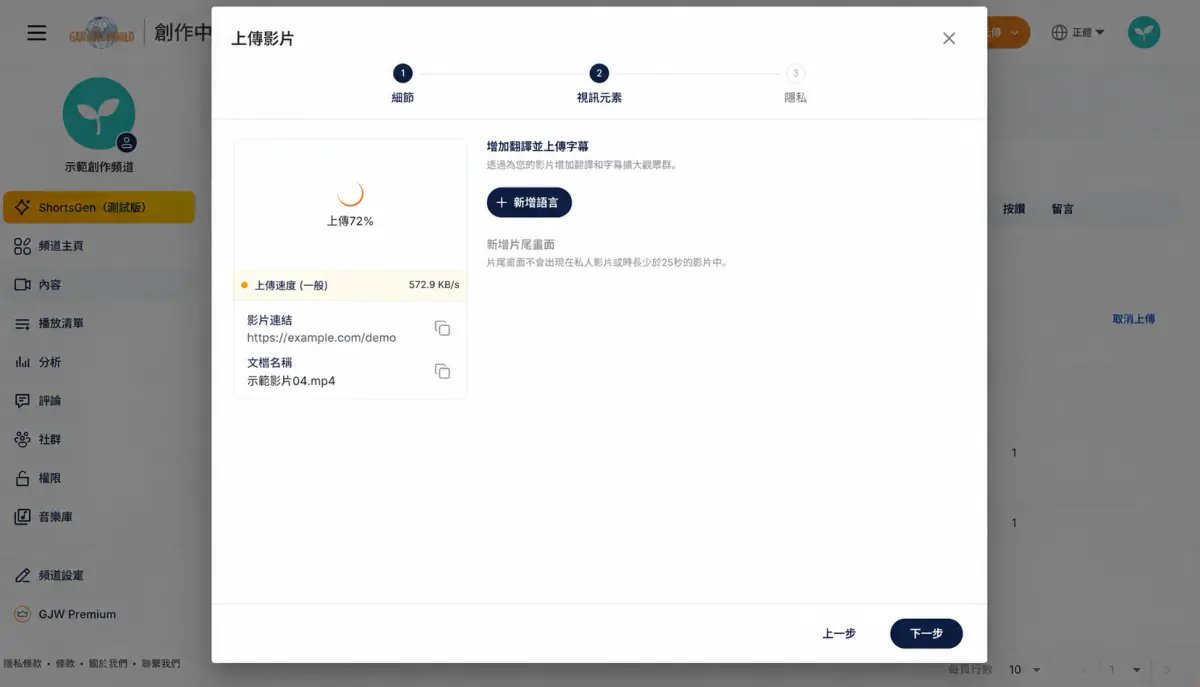The height and width of the screenshot is (687, 1200).
Task: Click the 隱私條款 footer link
Action: [x=24, y=664]
